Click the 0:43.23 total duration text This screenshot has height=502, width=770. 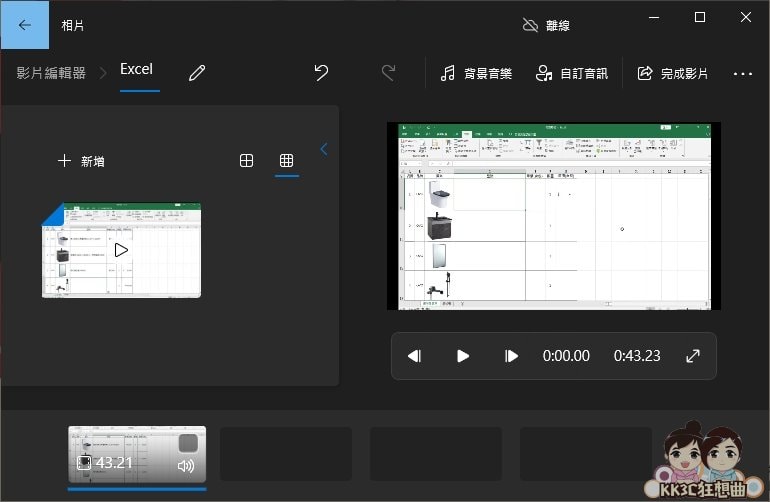click(x=637, y=356)
